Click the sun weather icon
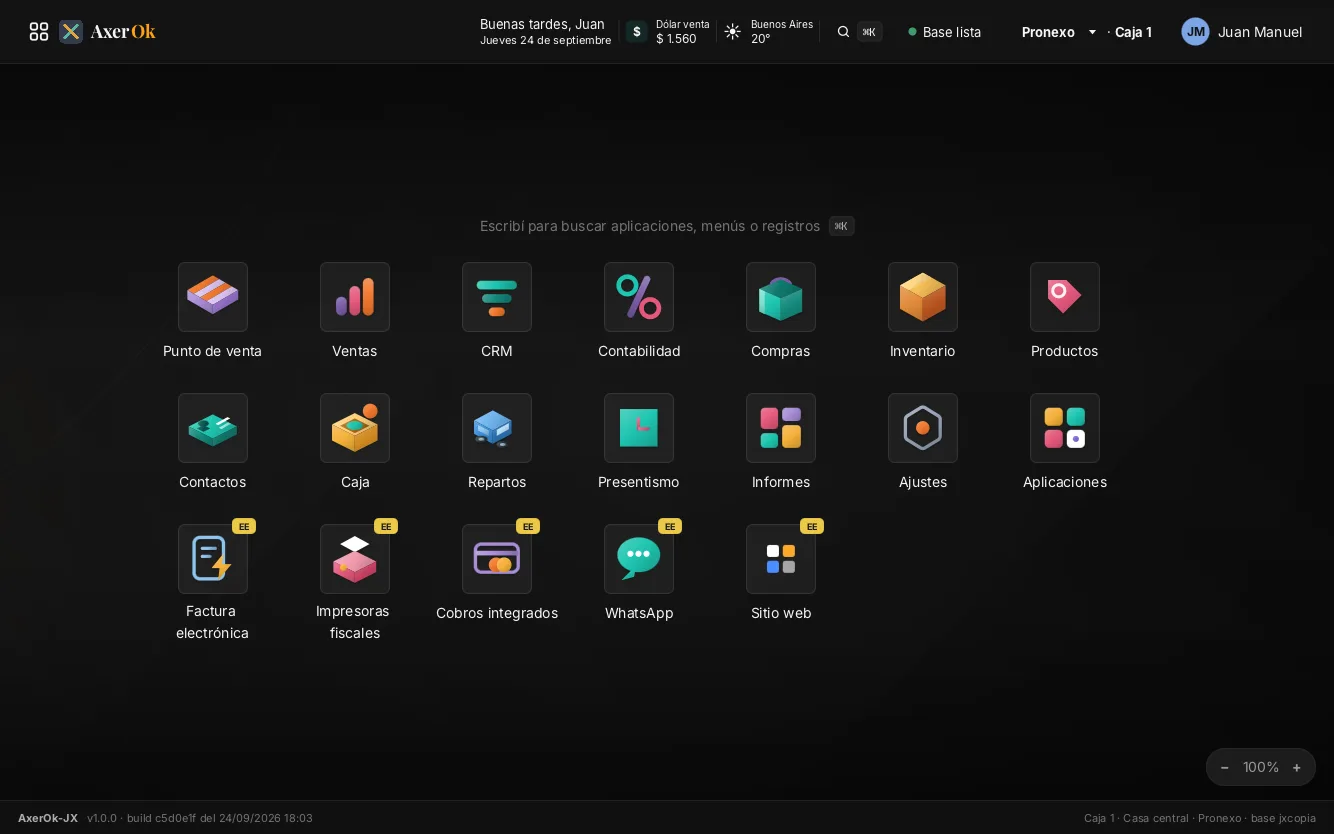This screenshot has width=1334, height=834. 733,32
